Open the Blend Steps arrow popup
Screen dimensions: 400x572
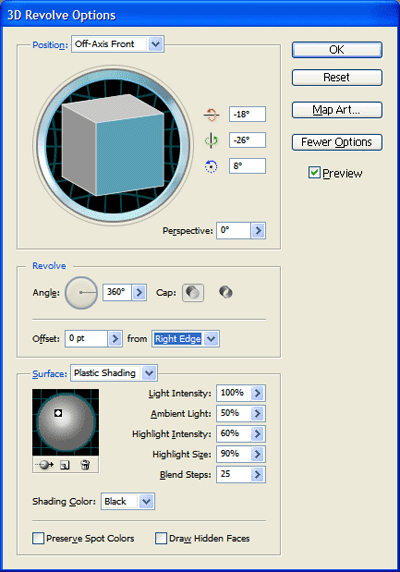point(258,475)
